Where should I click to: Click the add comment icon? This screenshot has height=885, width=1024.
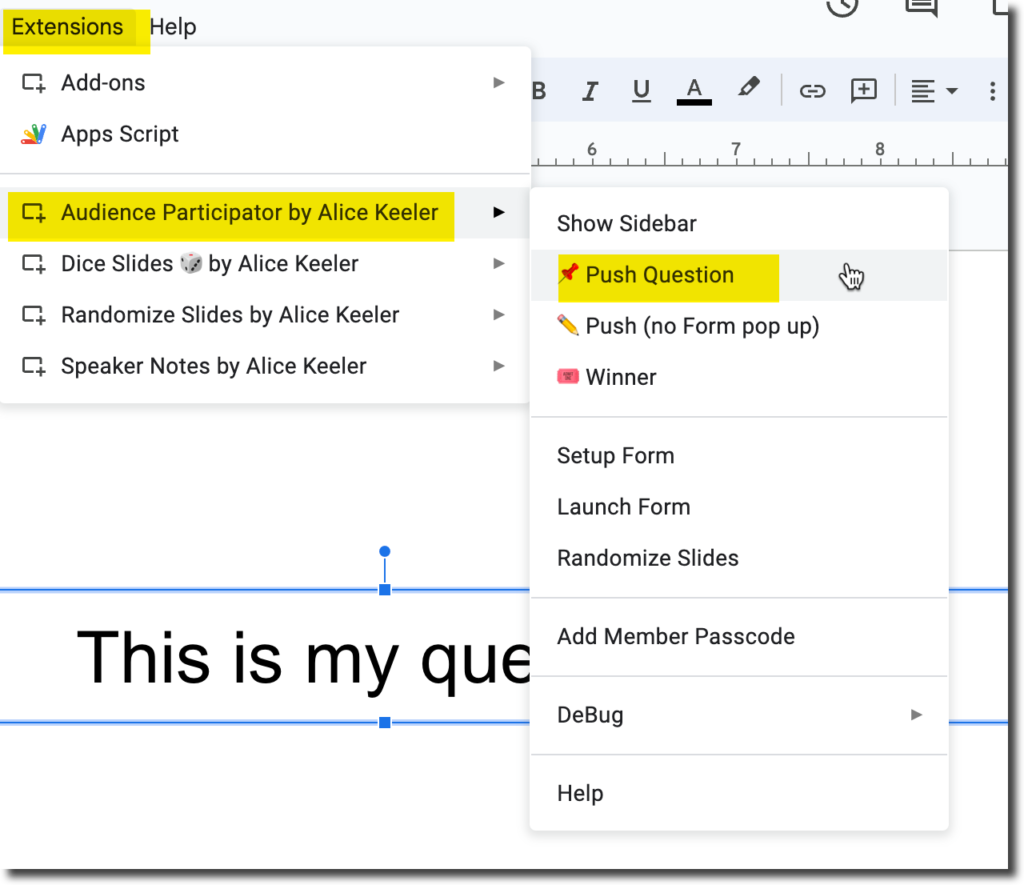[x=863, y=91]
